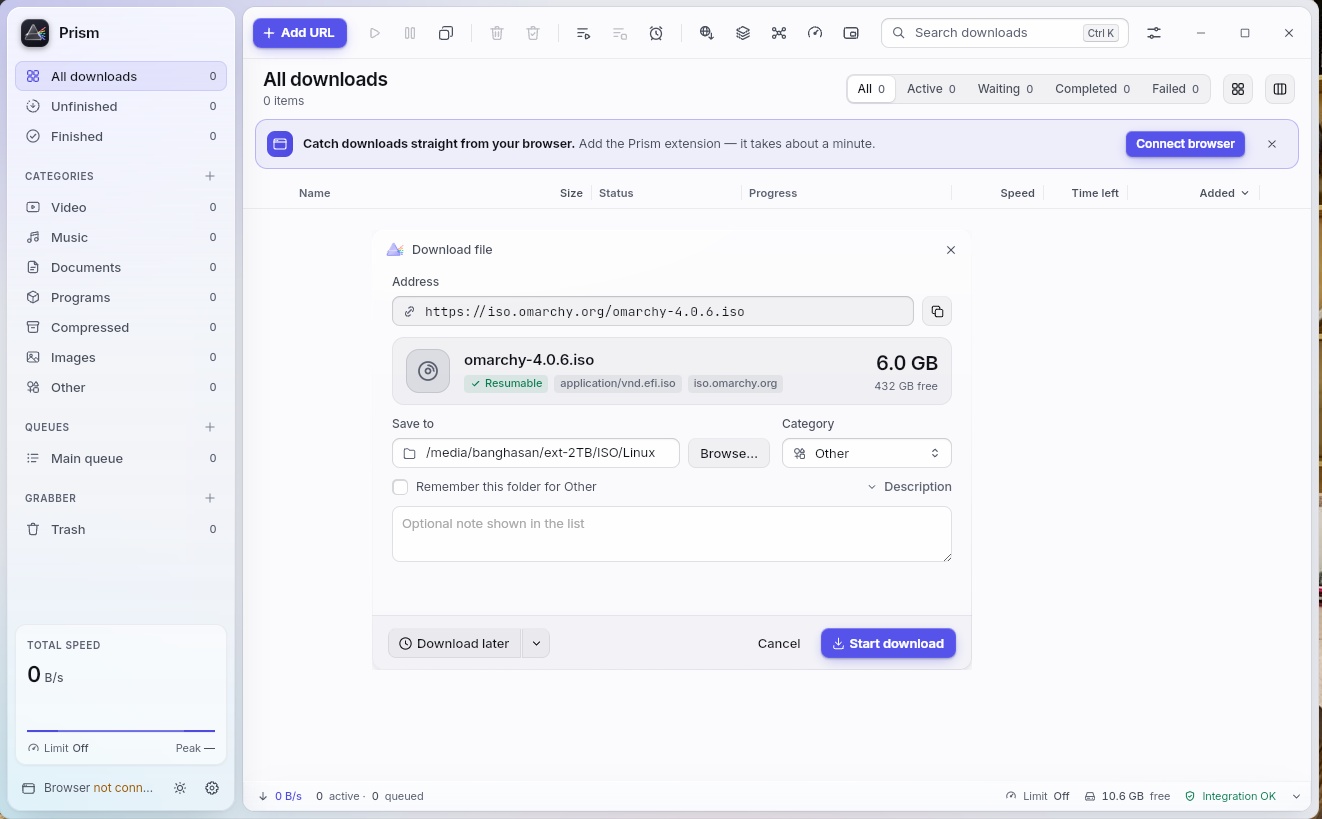
Task: Open the Category dropdown showing Other
Action: pyautogui.click(x=867, y=453)
